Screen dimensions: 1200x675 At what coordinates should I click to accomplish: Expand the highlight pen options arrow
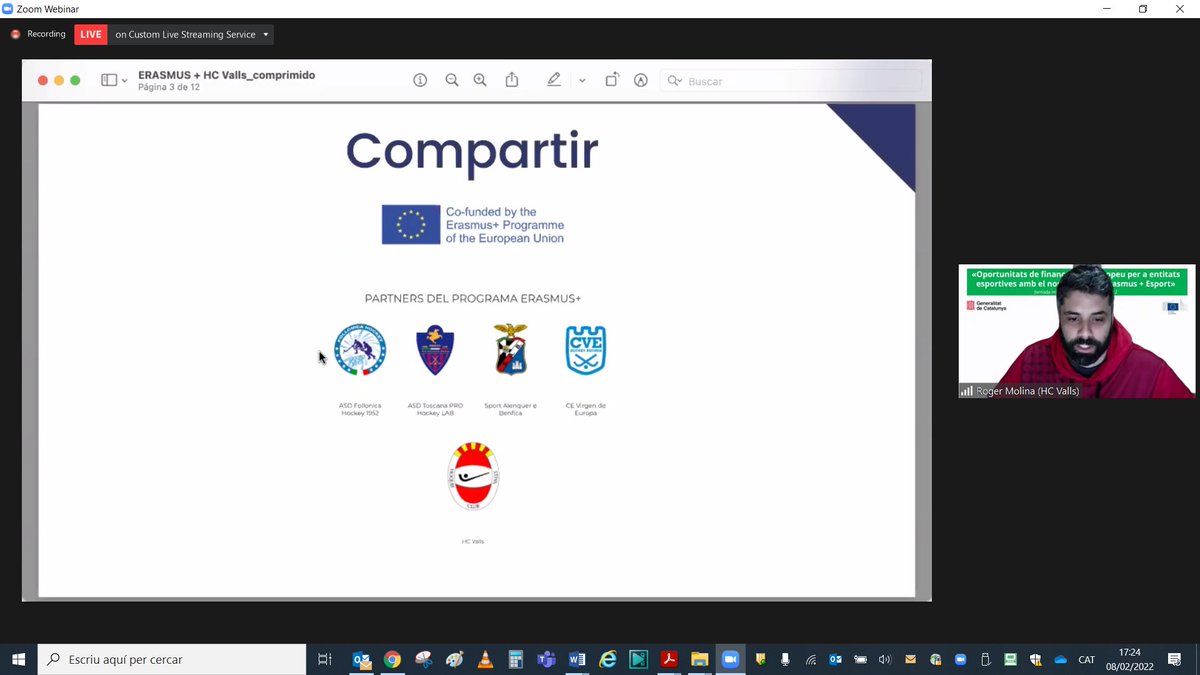coord(582,81)
